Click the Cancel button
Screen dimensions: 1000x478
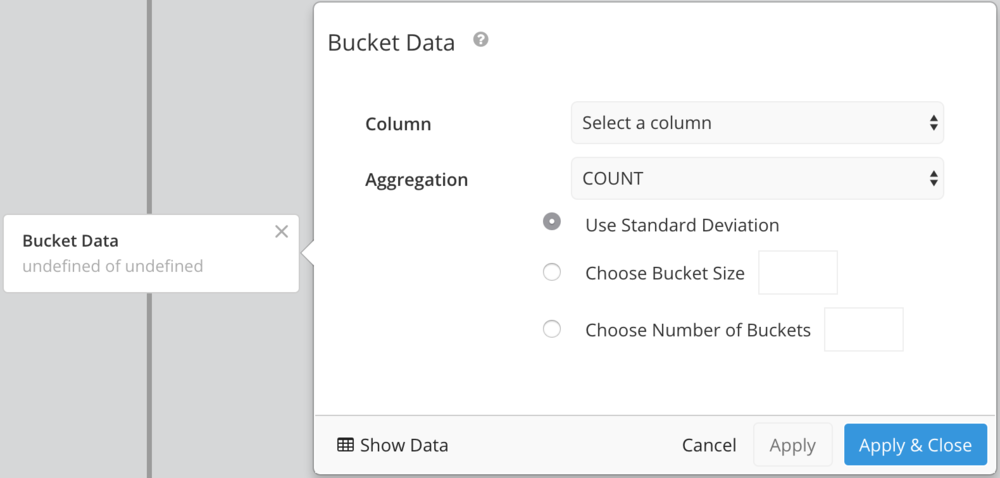(x=709, y=445)
